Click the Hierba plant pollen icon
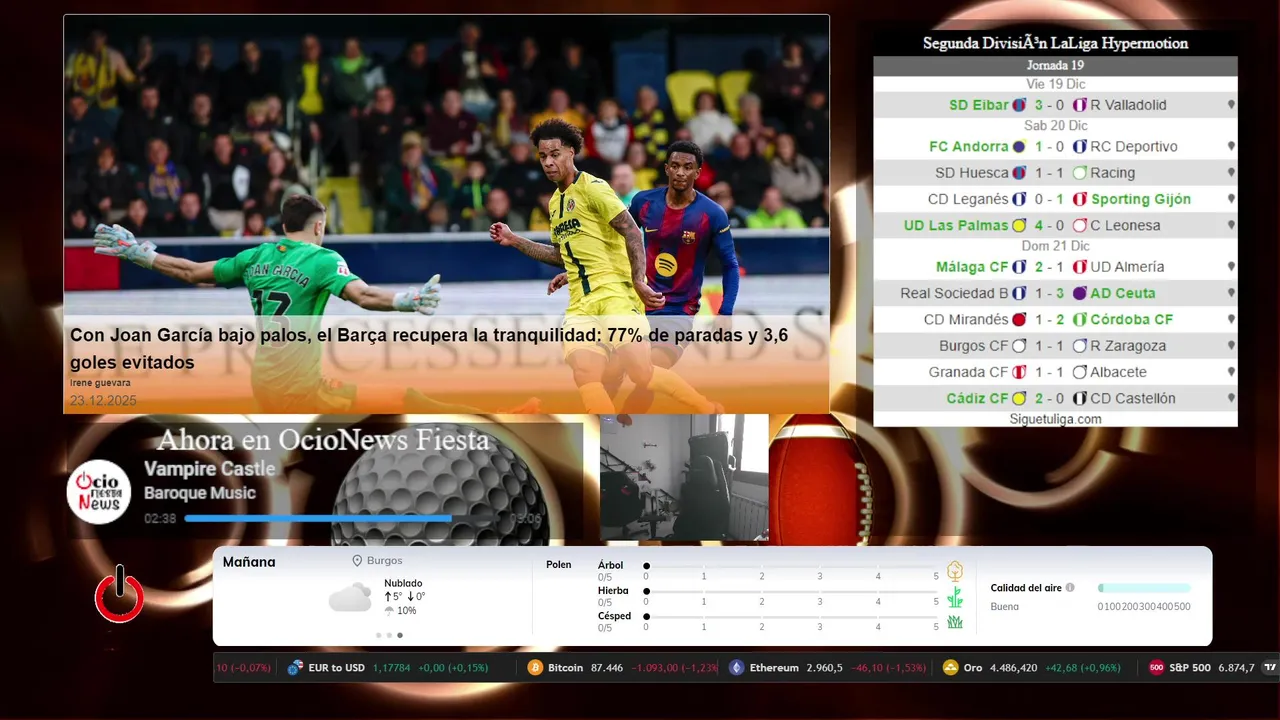Screen dimensions: 1280x720 [x=955, y=597]
